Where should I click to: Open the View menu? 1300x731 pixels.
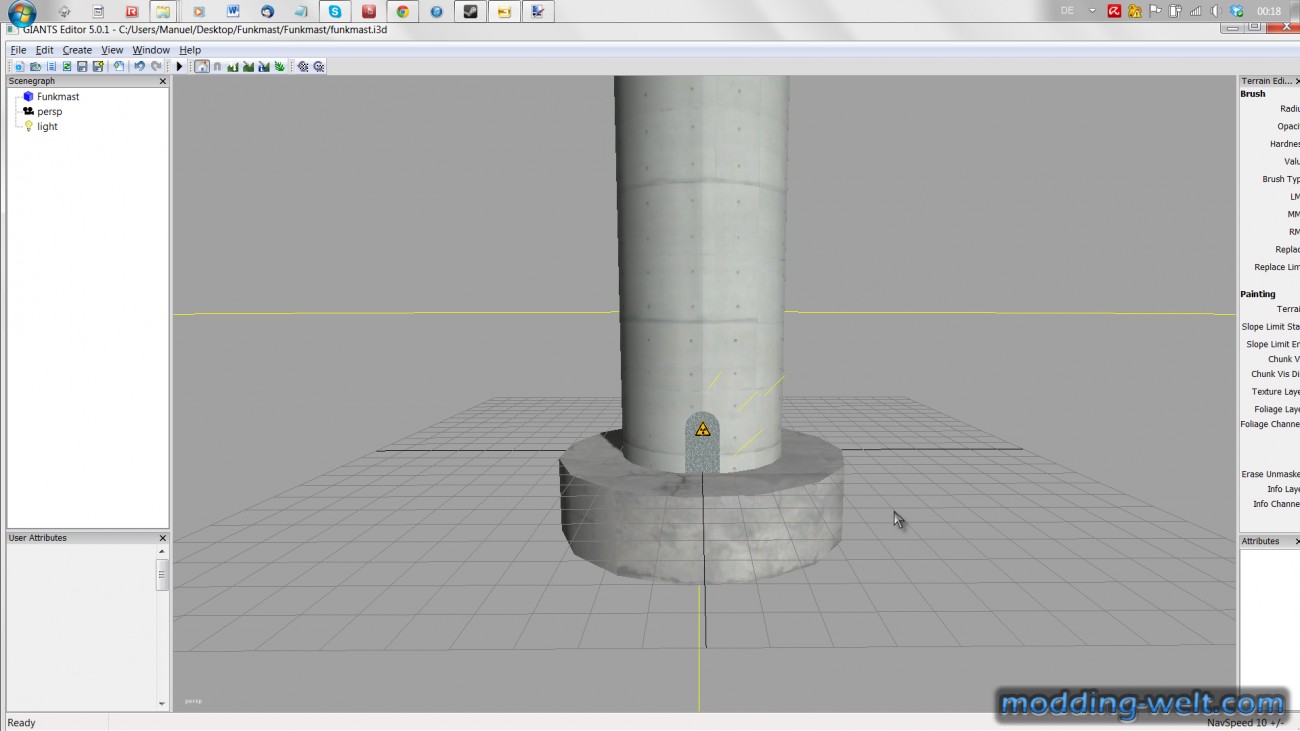(x=112, y=50)
